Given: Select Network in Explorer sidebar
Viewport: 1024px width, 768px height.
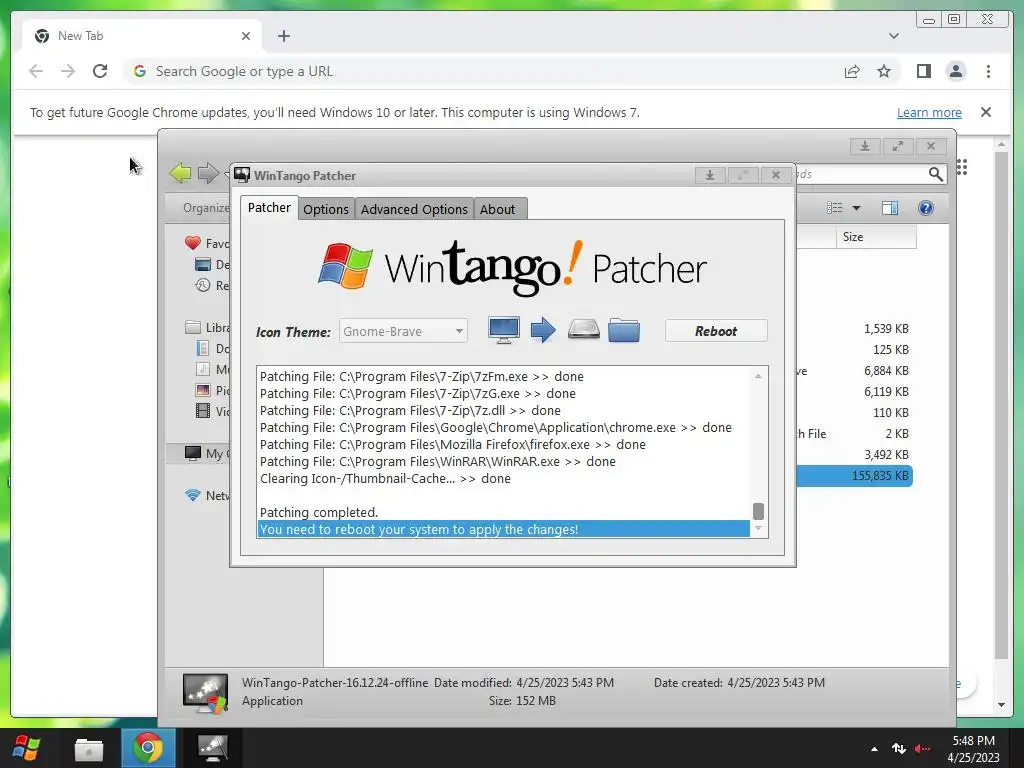Looking at the screenshot, I should click(x=208, y=495).
